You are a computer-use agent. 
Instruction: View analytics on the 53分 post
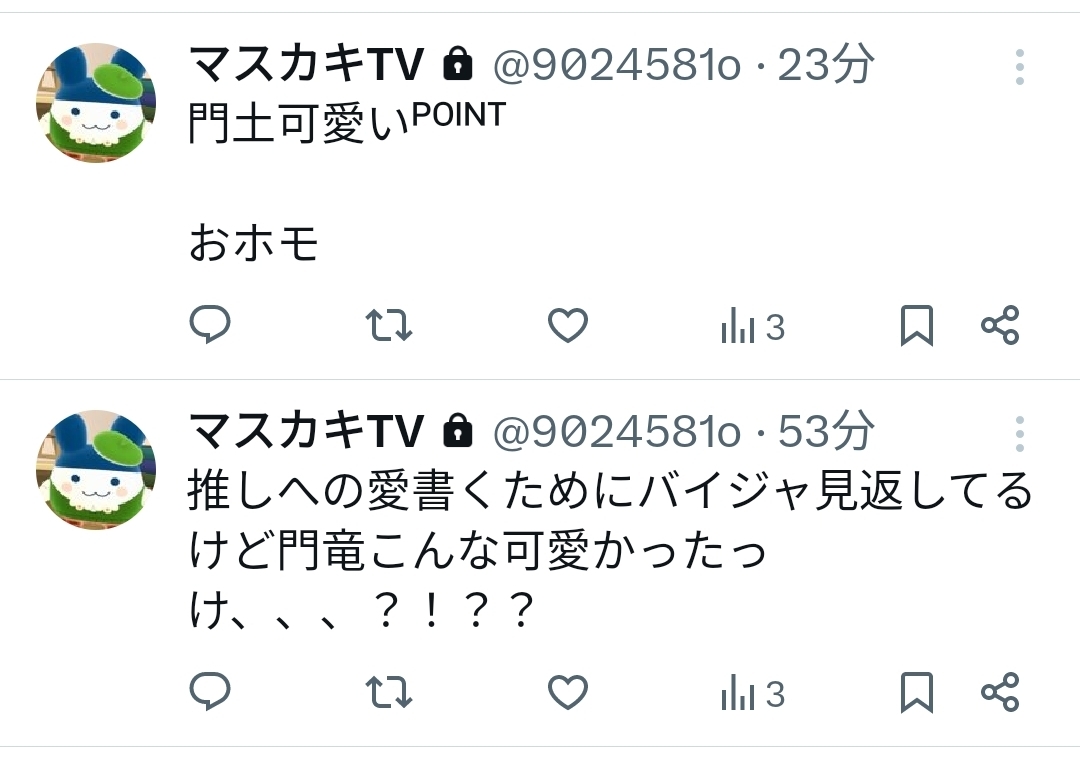tap(752, 694)
